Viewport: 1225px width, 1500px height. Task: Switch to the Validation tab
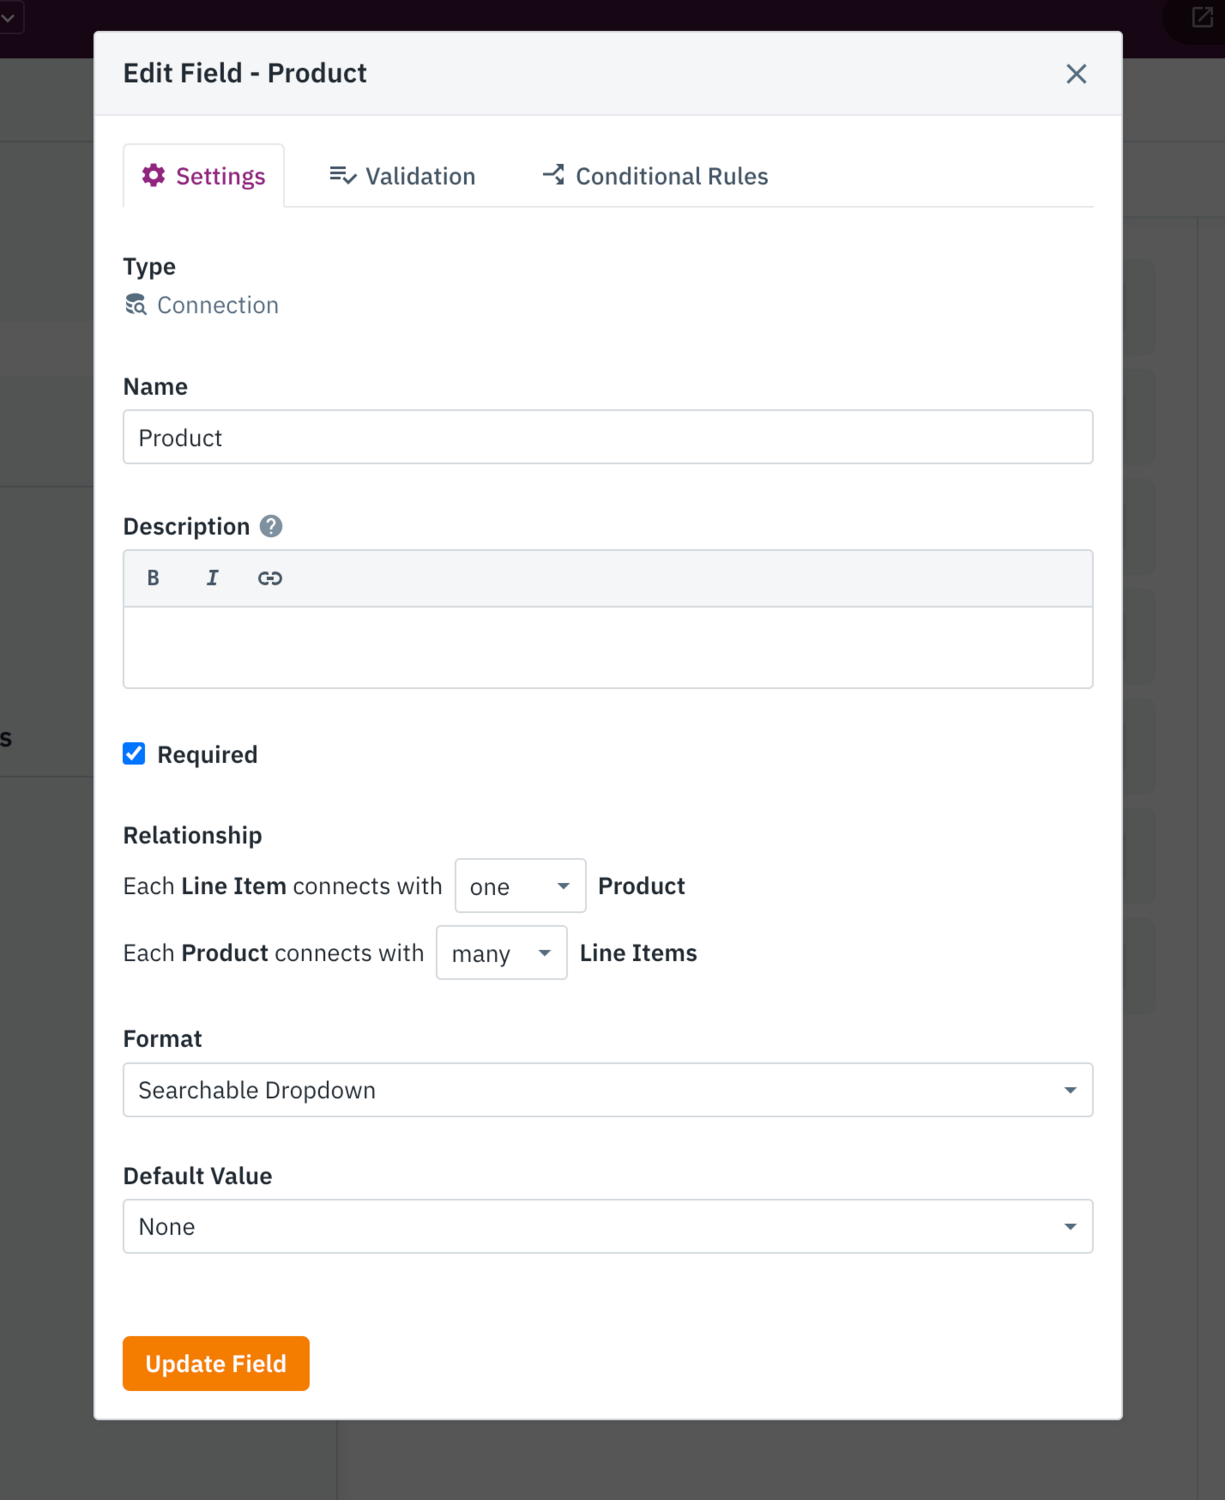419,175
